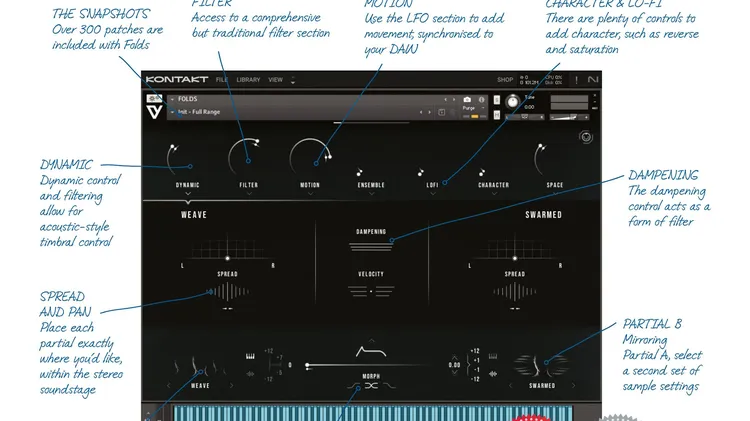Click the Ensemble knob
This screenshot has height=421, width=750.
tap(360, 172)
